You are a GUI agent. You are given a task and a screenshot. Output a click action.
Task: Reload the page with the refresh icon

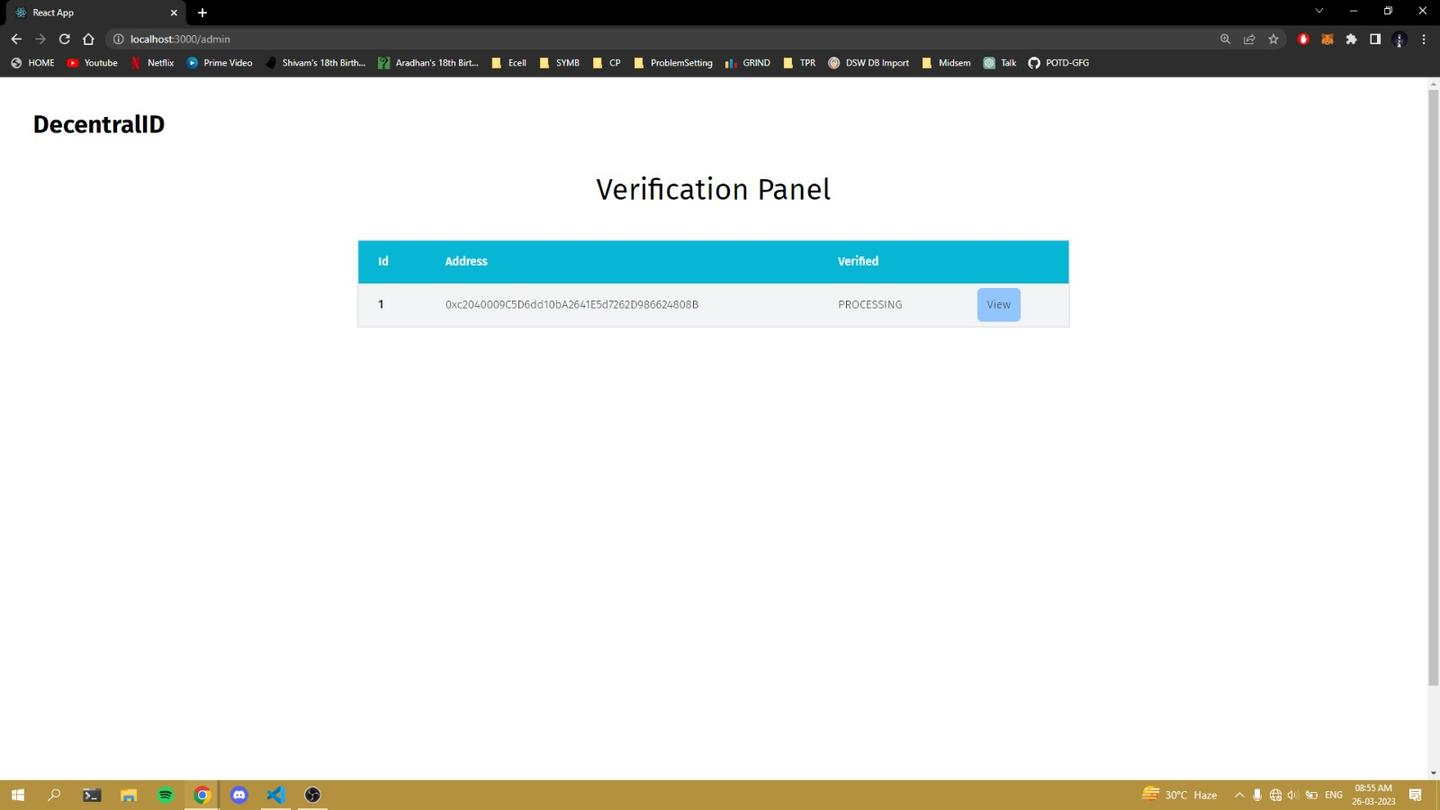(x=64, y=39)
